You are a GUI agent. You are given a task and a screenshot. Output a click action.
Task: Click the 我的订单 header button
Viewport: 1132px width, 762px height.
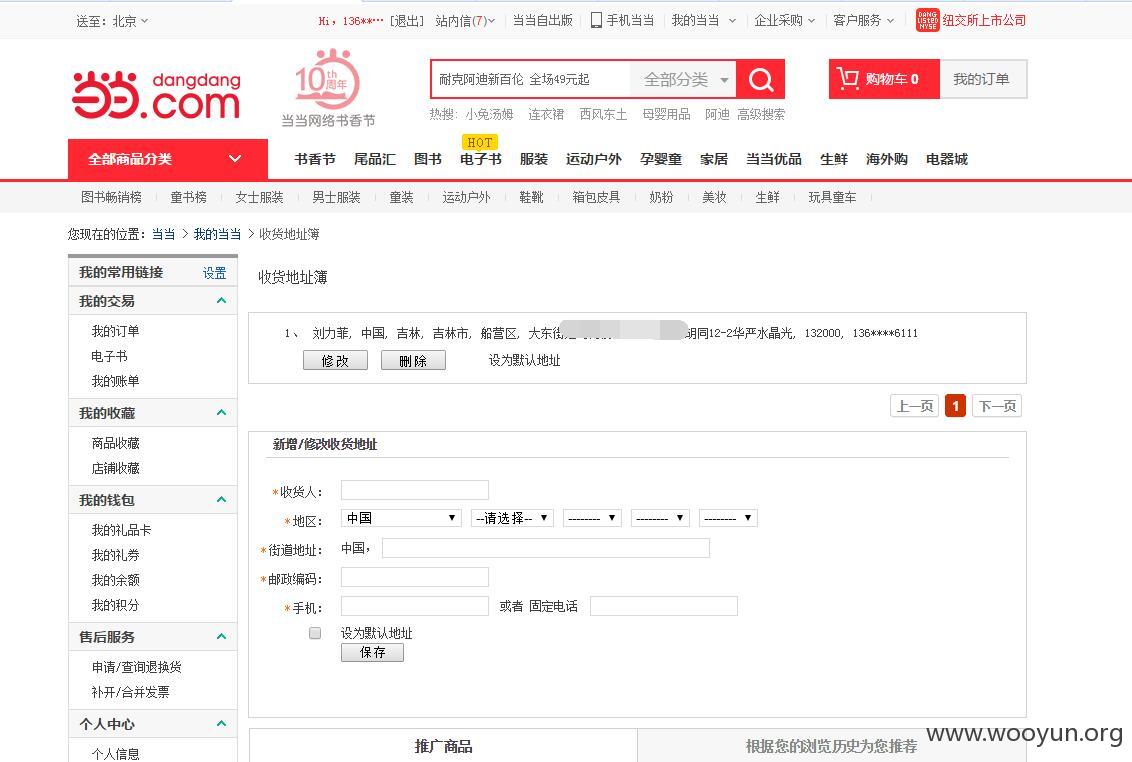[982, 79]
